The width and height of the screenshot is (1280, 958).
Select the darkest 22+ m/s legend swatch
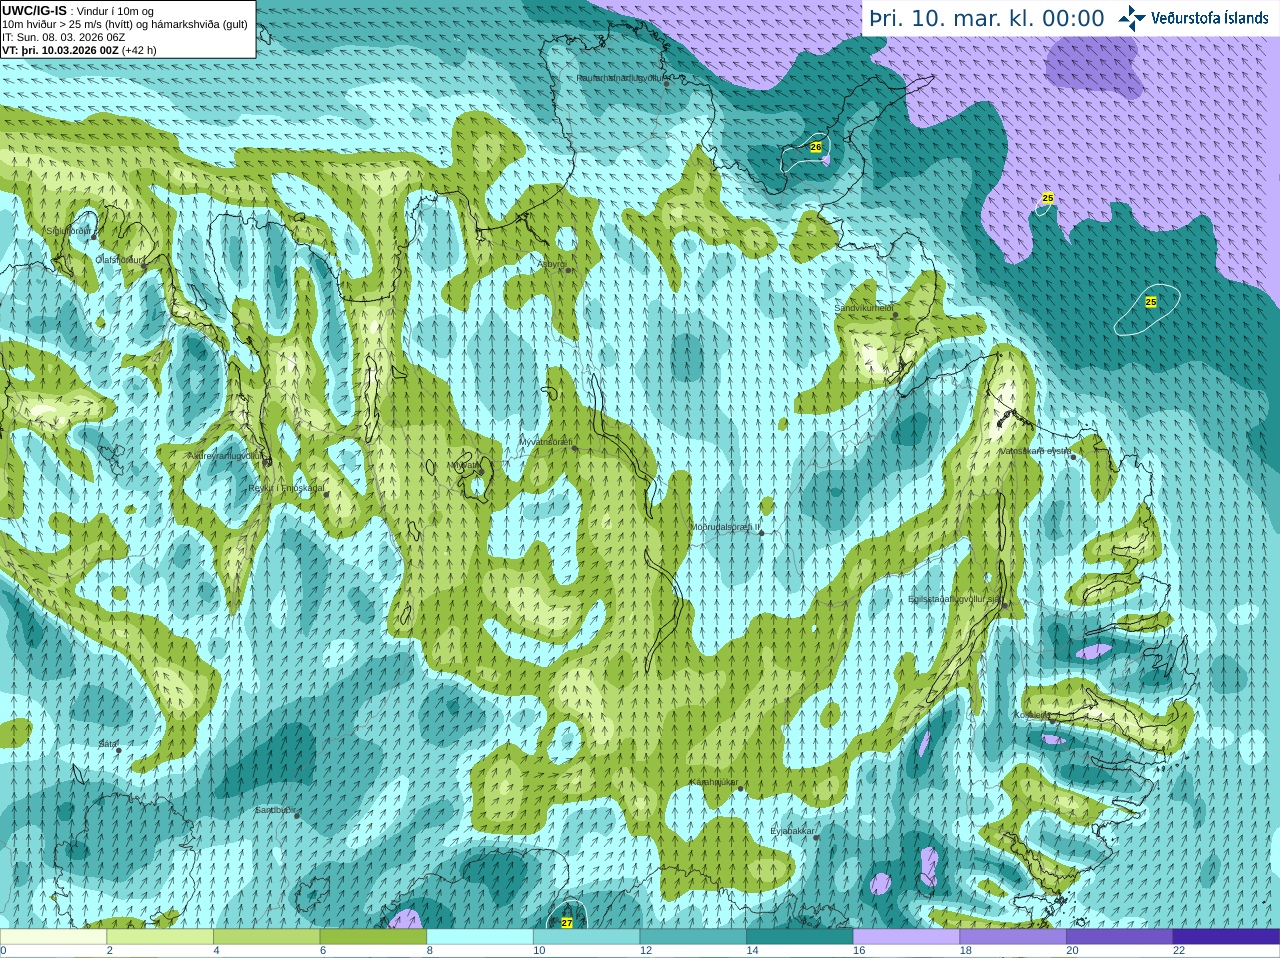(x=1226, y=936)
